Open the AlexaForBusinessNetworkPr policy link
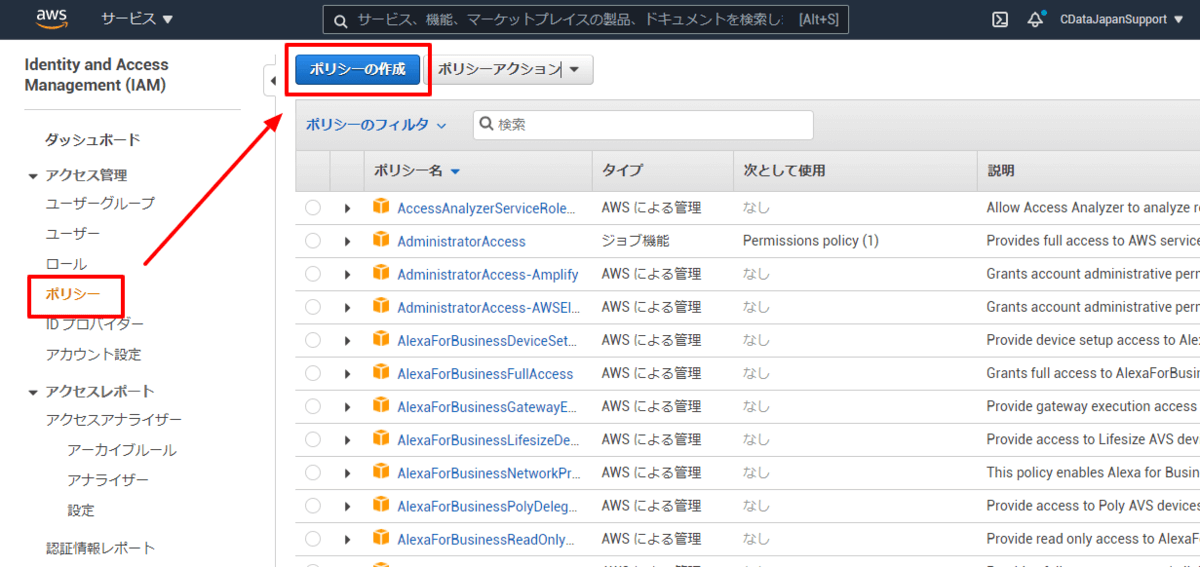Image resolution: width=1200 pixels, height=567 pixels. 489,472
